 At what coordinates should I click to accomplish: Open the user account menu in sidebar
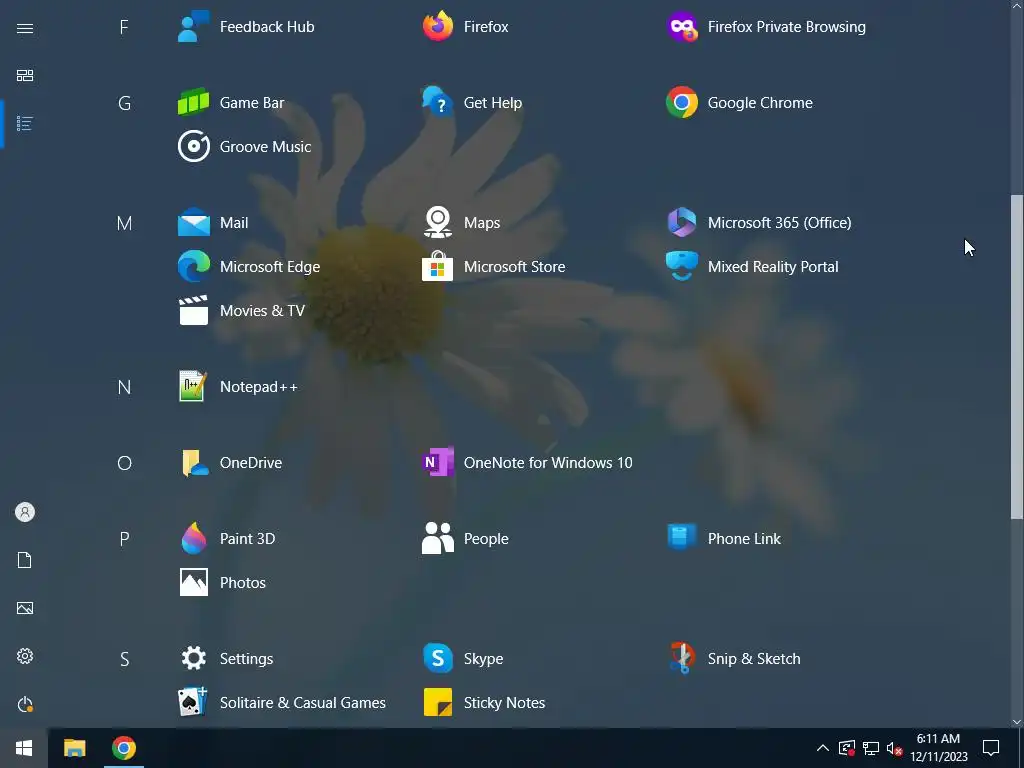point(25,512)
